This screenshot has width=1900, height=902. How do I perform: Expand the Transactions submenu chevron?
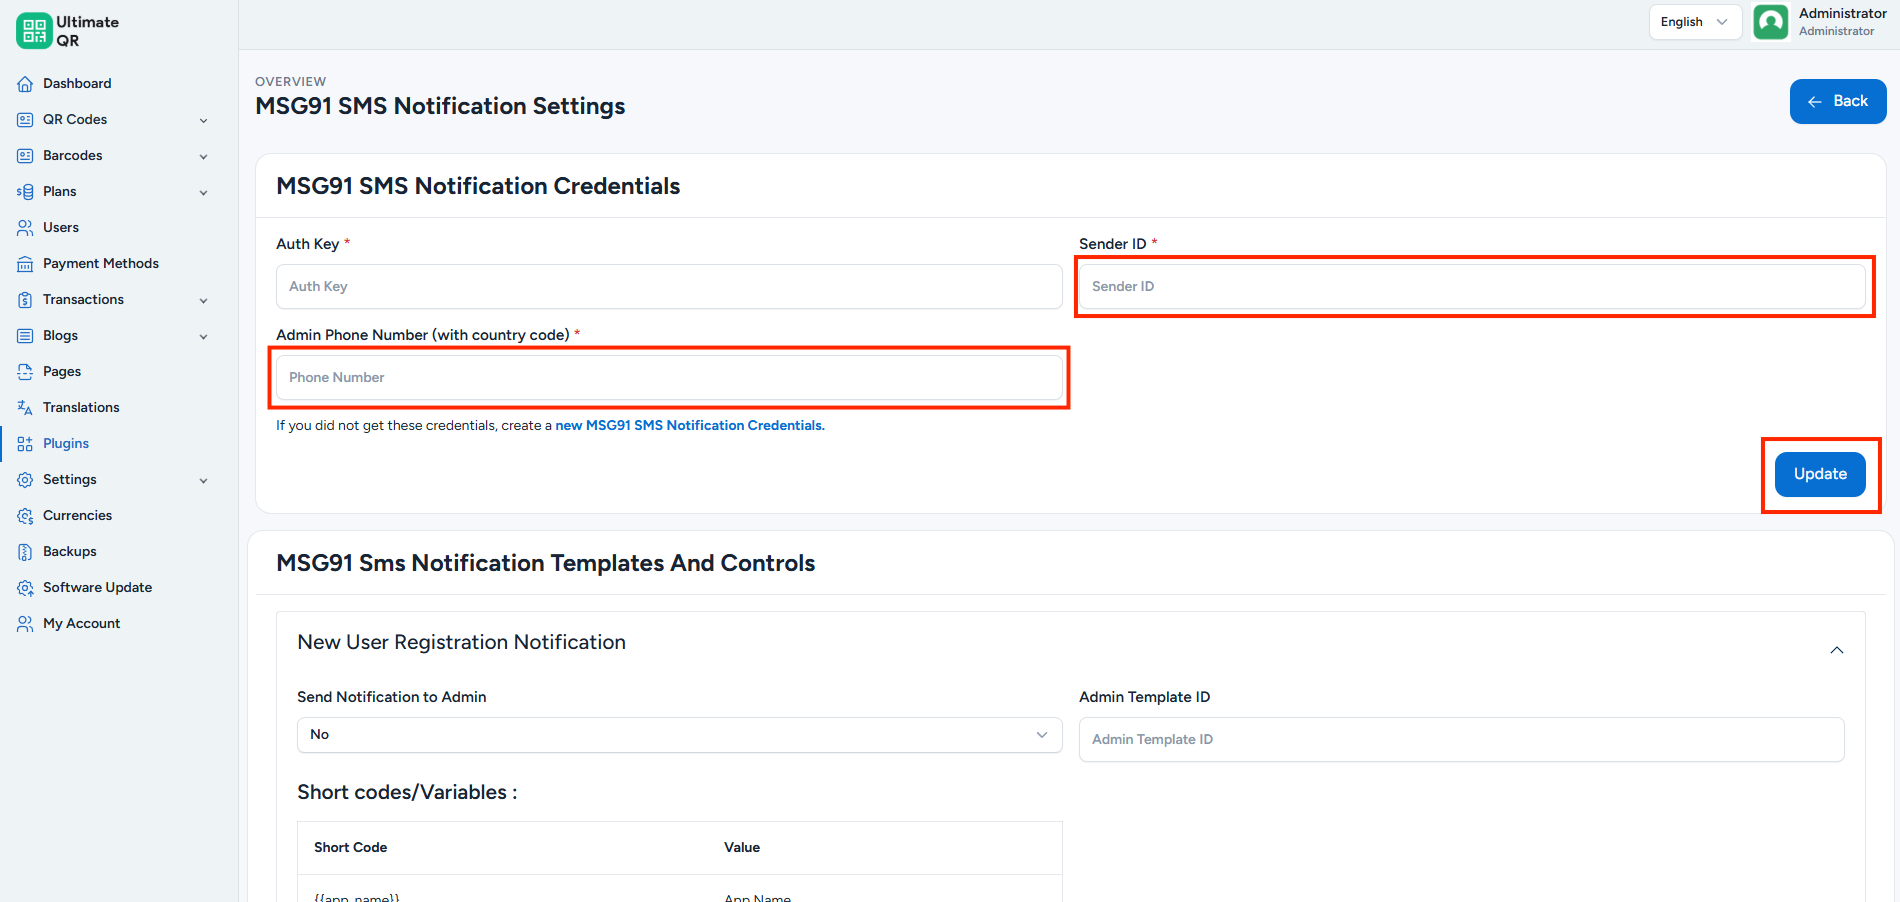click(x=204, y=301)
